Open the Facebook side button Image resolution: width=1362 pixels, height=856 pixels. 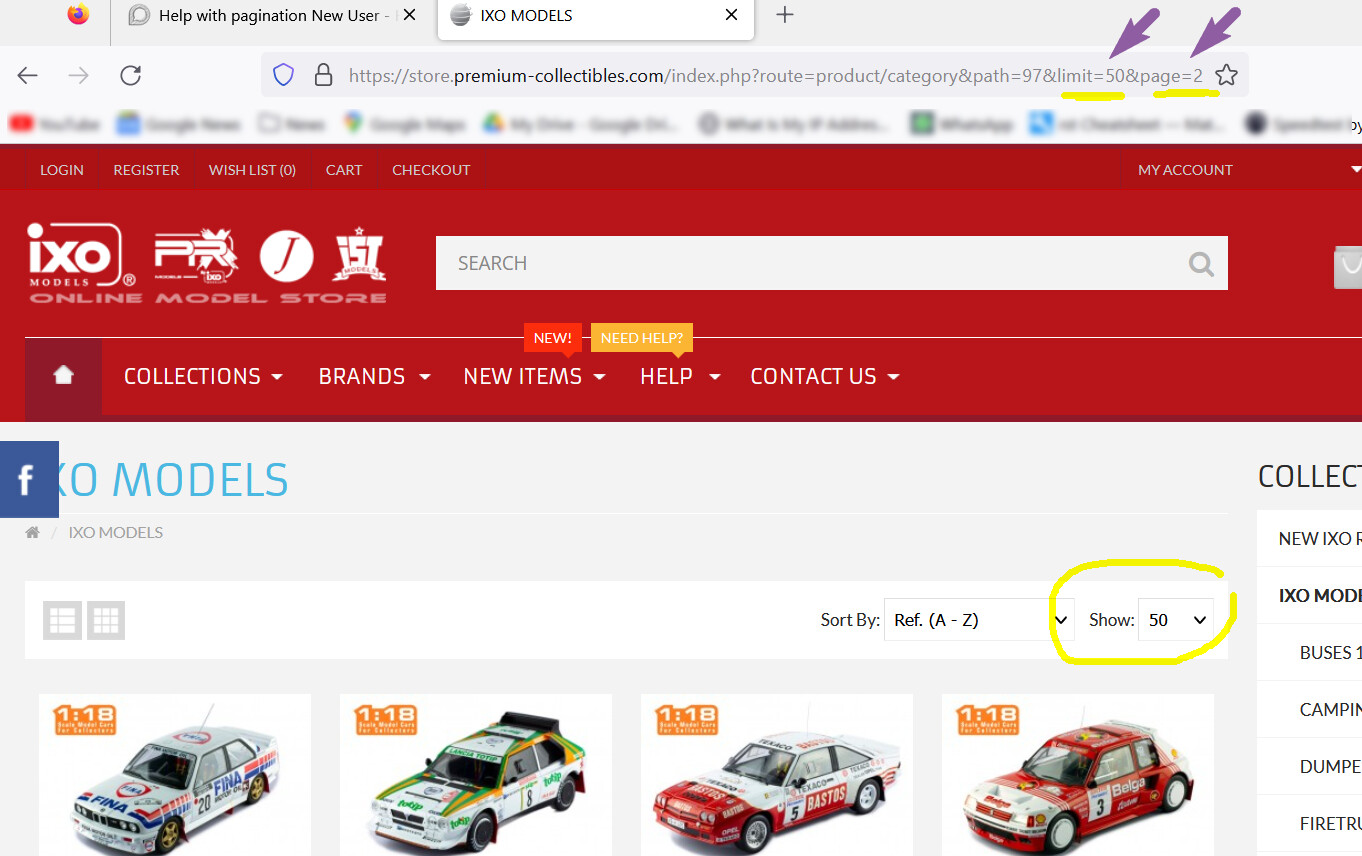28,480
